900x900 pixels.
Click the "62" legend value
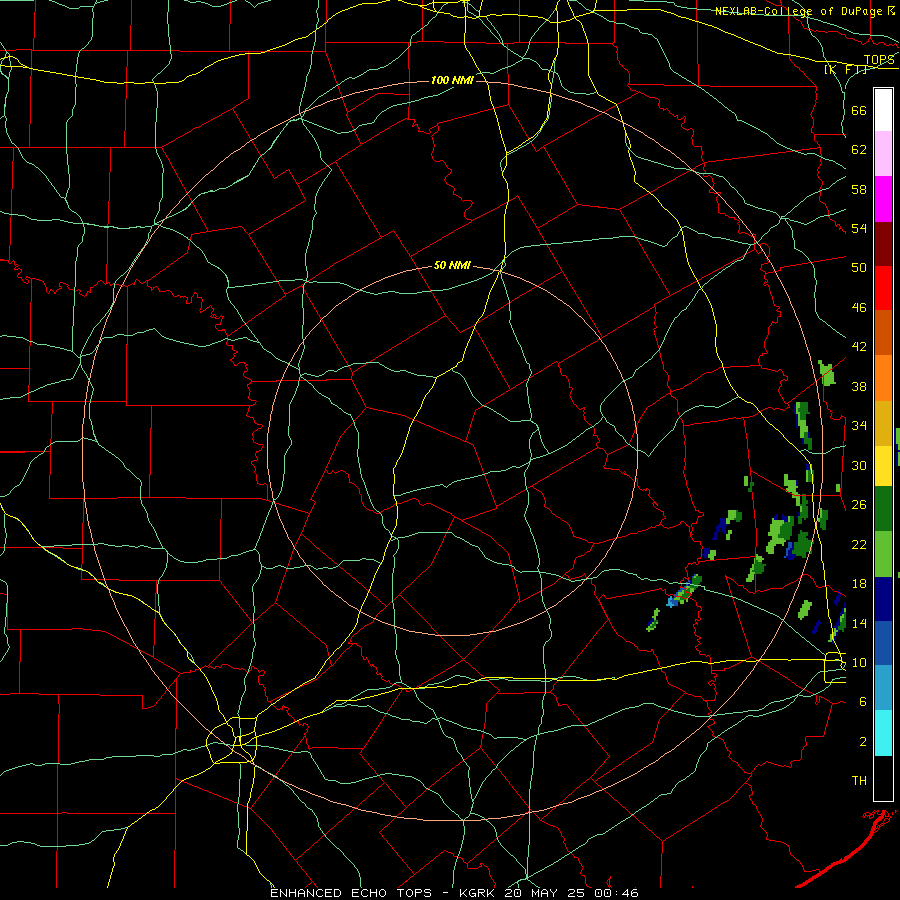(859, 150)
